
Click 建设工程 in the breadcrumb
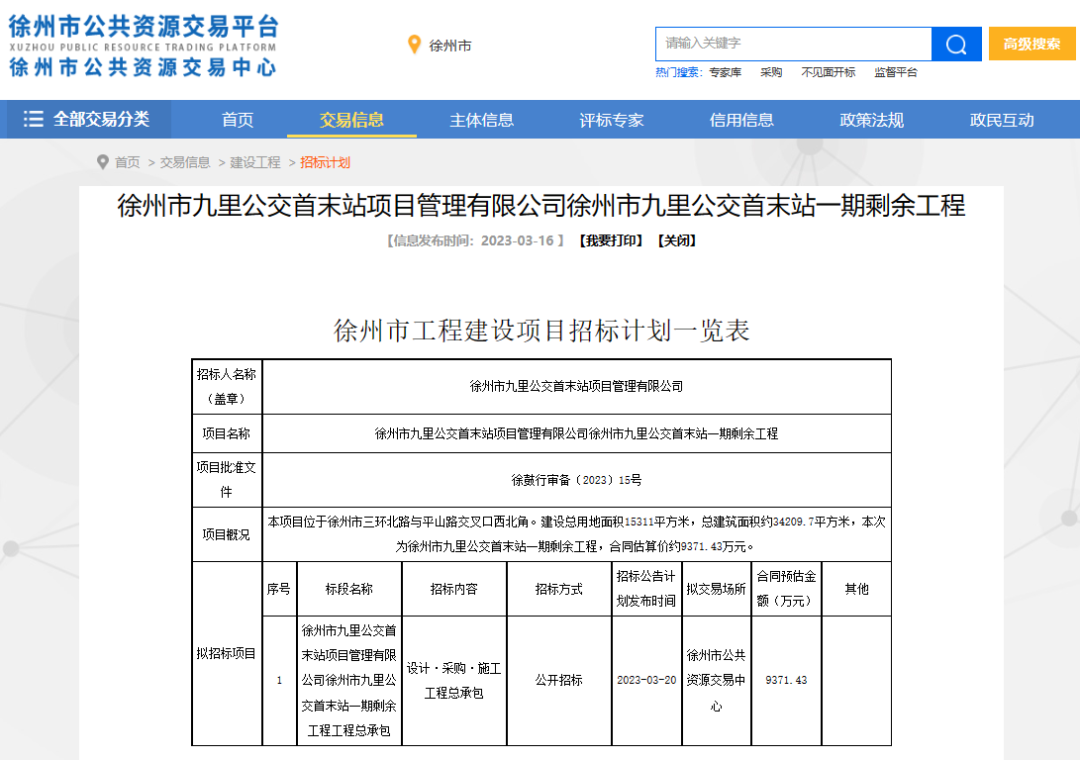pos(255,163)
